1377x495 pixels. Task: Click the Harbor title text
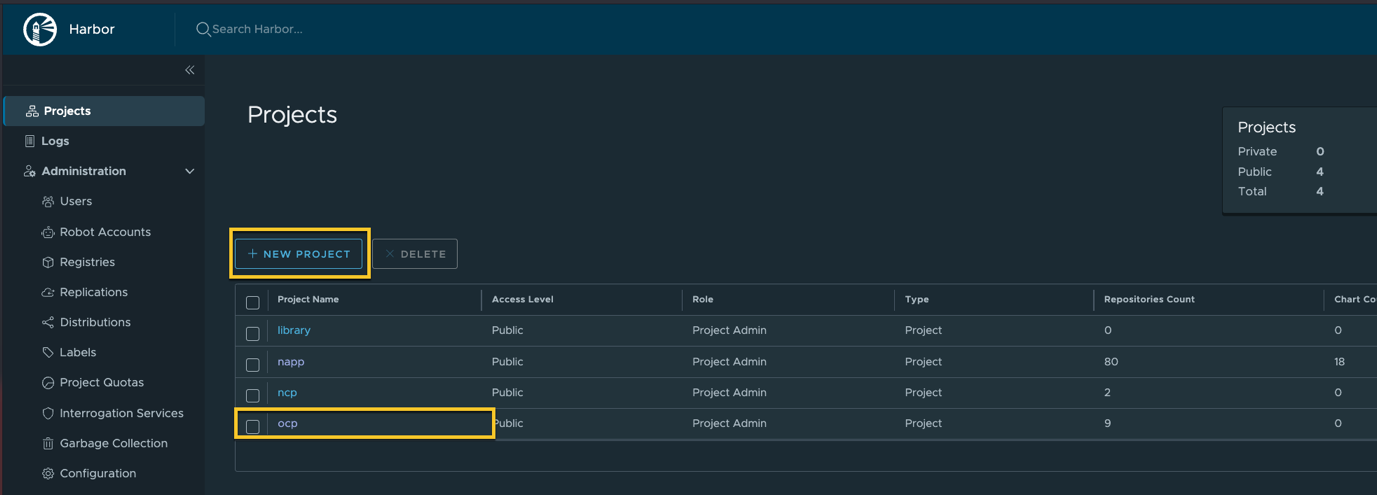(92, 30)
